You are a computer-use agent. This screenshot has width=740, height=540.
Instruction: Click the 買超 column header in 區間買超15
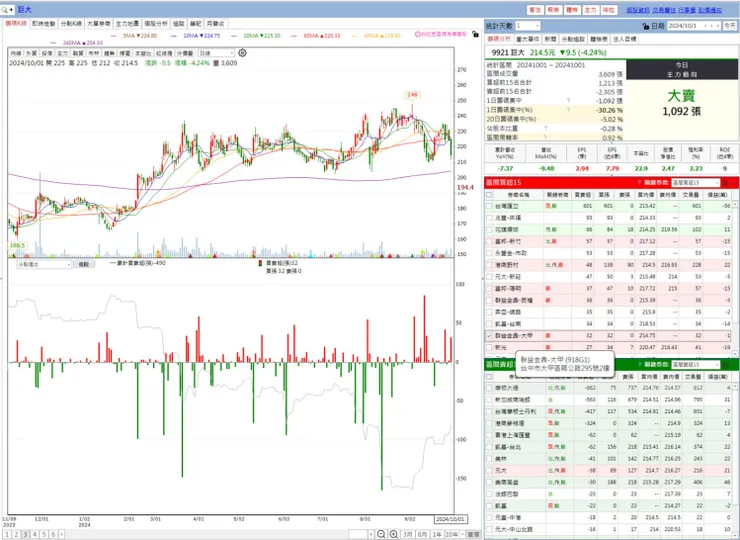(x=583, y=194)
